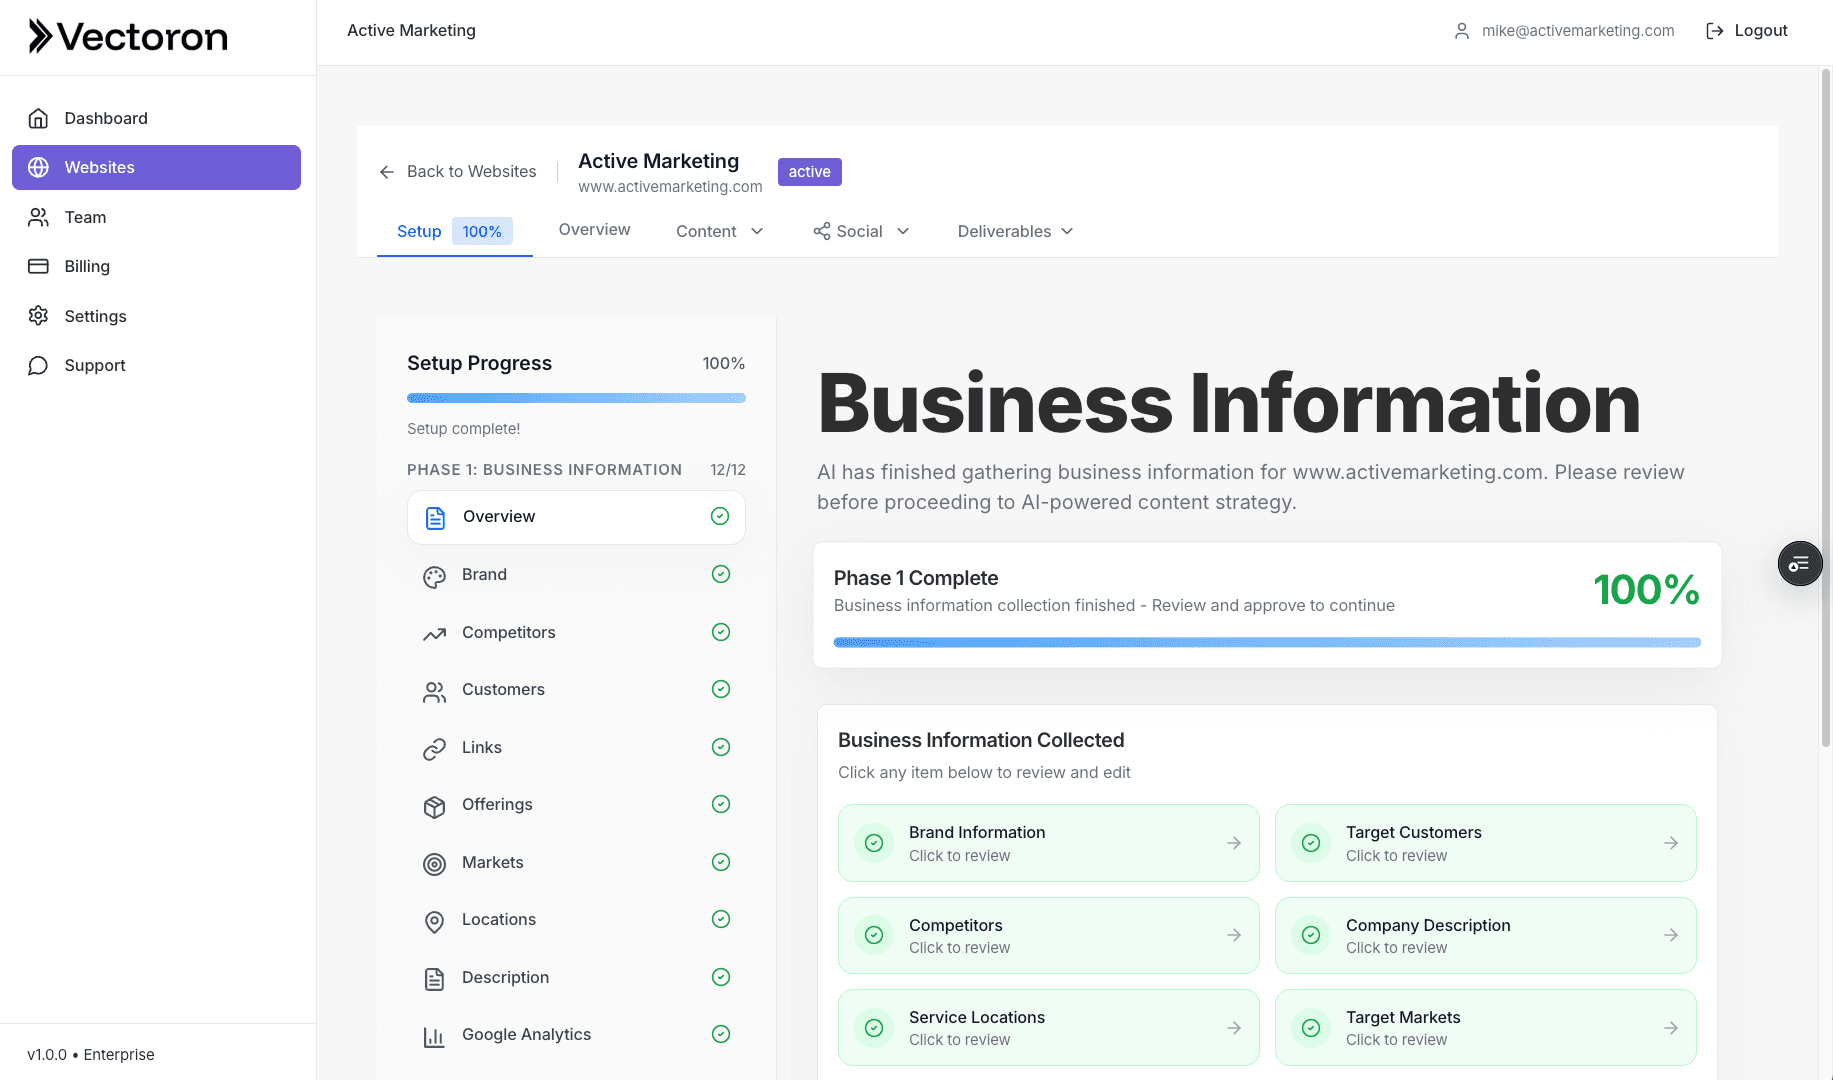Select the Brand palette icon in sidebar
1833x1080 pixels.
pyautogui.click(x=434, y=575)
